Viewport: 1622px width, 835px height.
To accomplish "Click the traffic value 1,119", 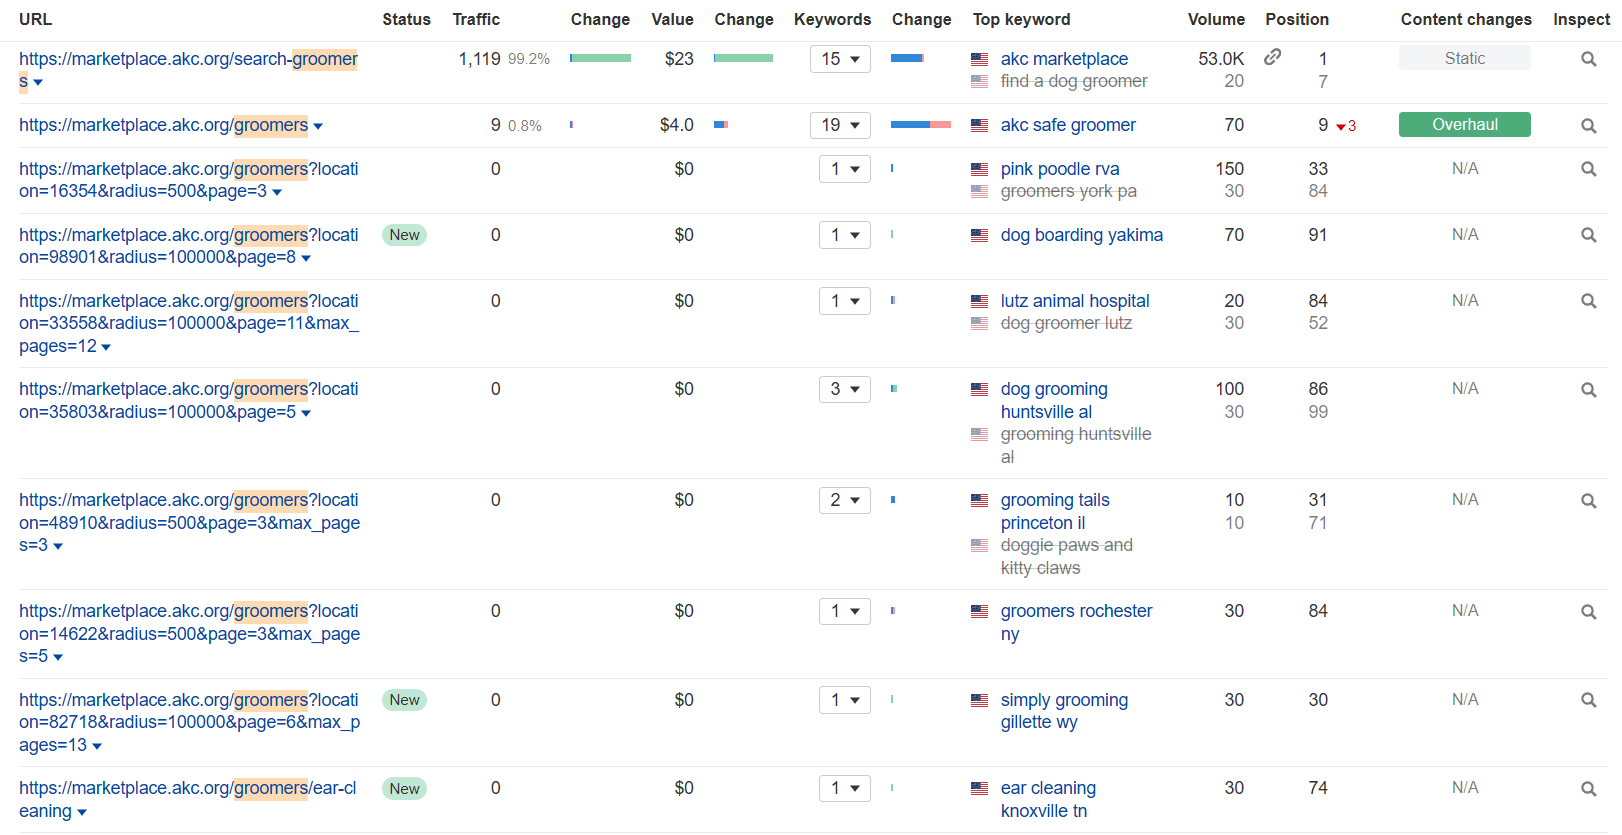I will coord(479,59).
